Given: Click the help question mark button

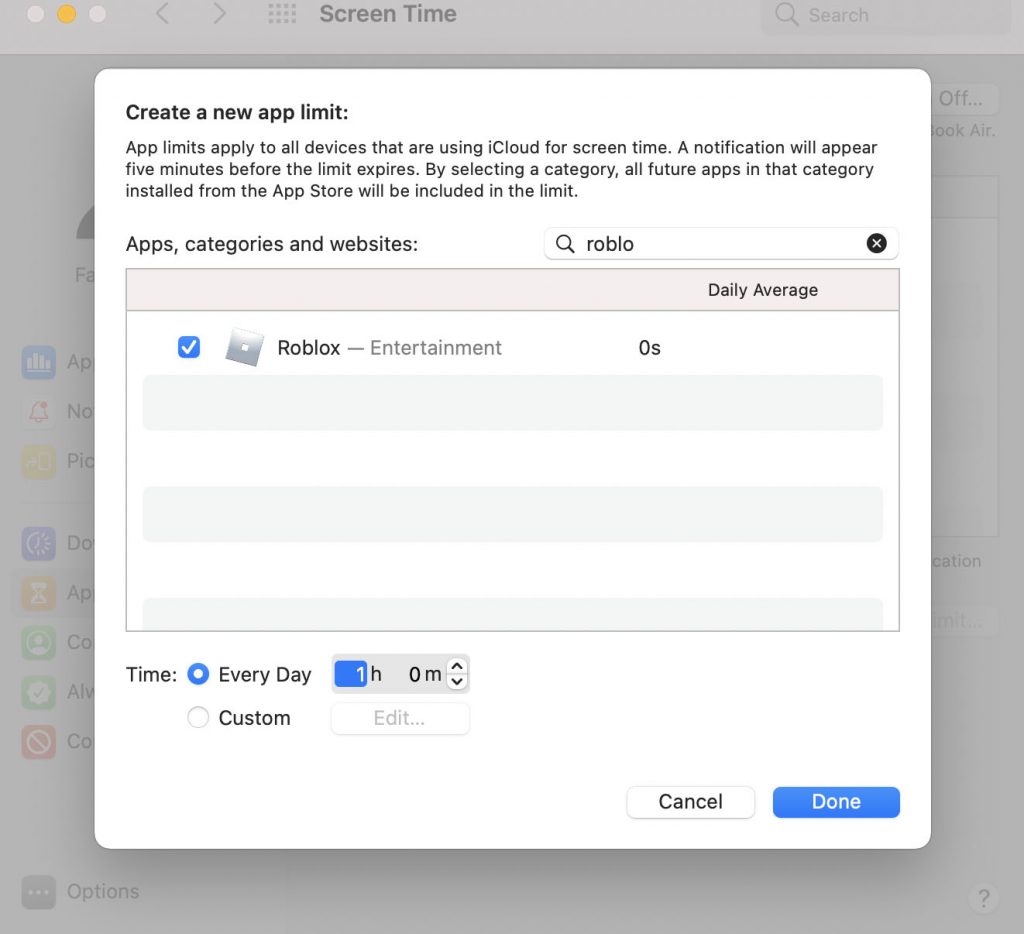Looking at the screenshot, I should (984, 898).
